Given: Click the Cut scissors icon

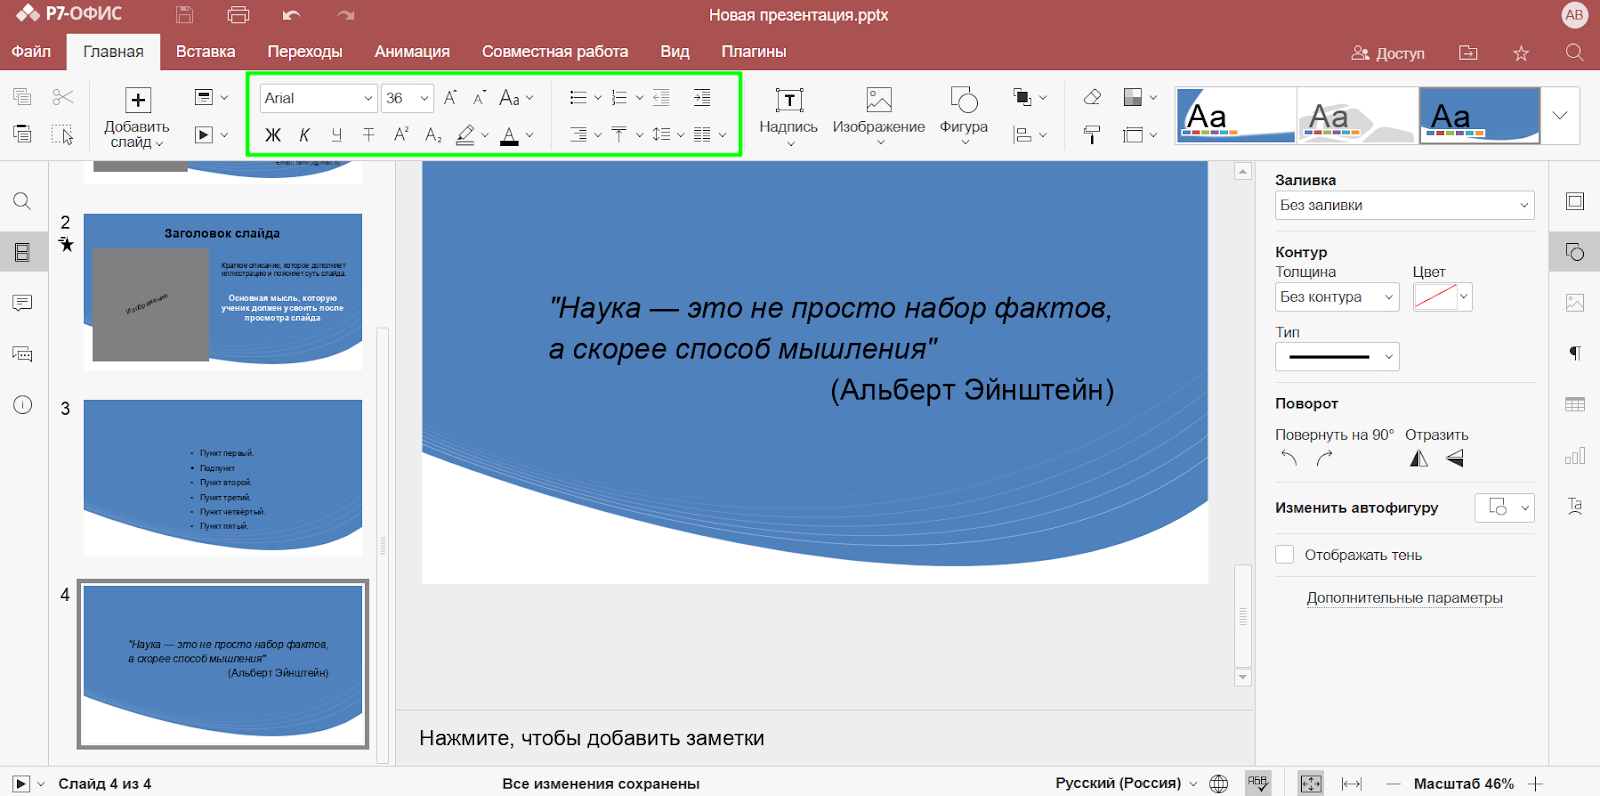Looking at the screenshot, I should pyautogui.click(x=63, y=97).
